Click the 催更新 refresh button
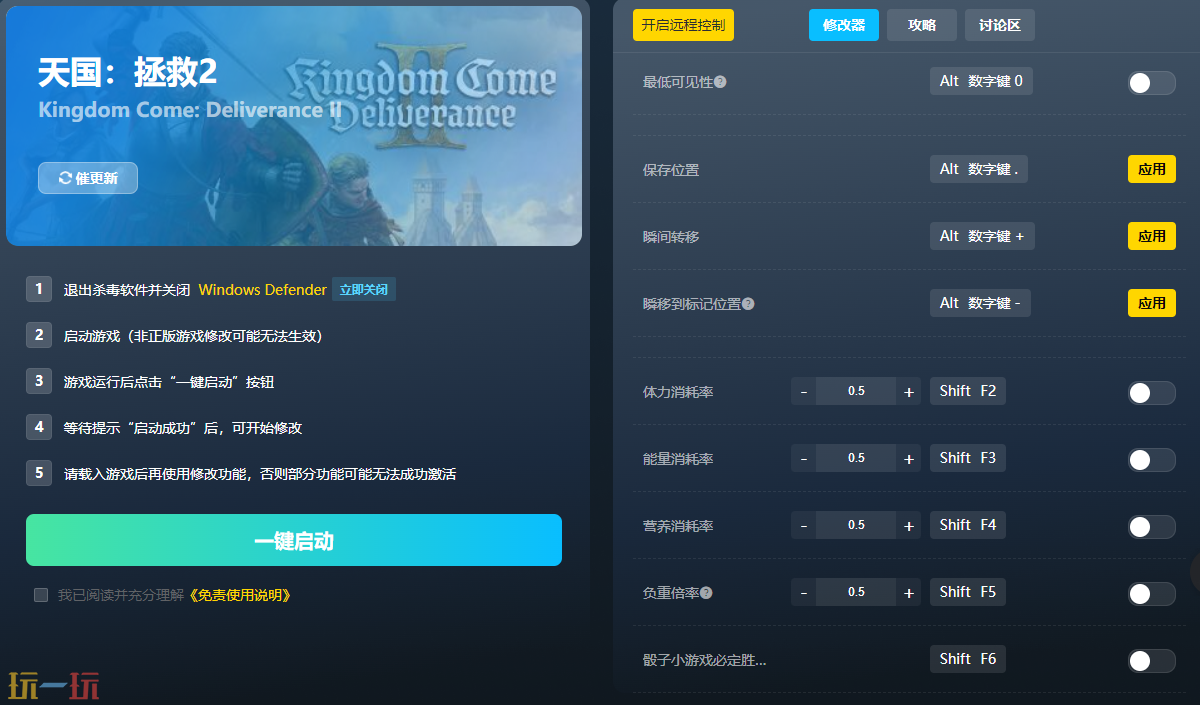The height and width of the screenshot is (705, 1200). tap(88, 178)
